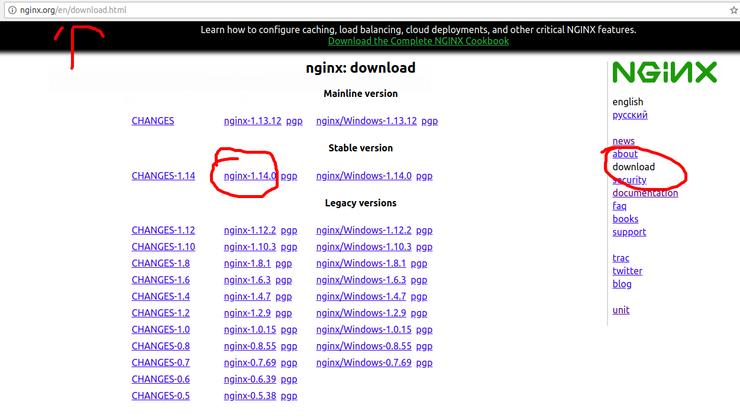740x418 pixels.
Task: Bookmark this page with the star icon
Action: 733,10
